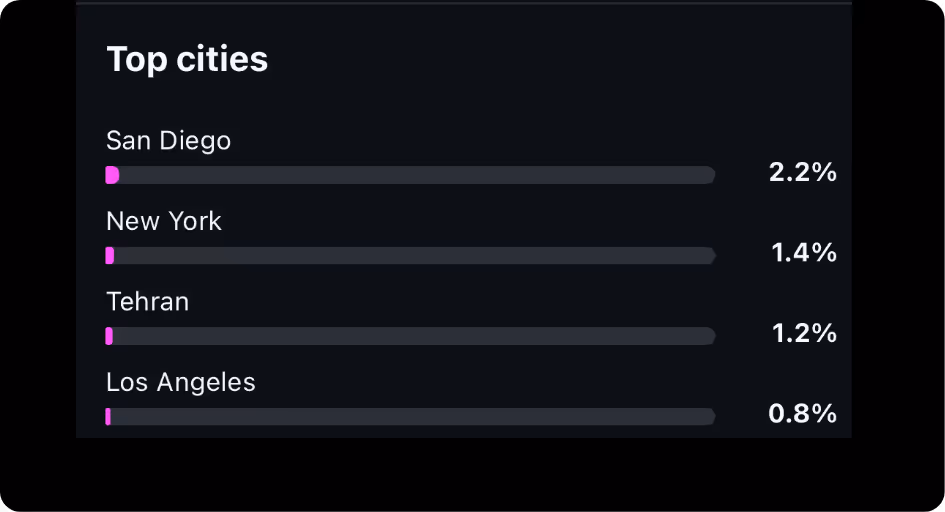This screenshot has height=512, width=945.
Task: Click the 2.2% value for San Diego
Action: tap(803, 172)
